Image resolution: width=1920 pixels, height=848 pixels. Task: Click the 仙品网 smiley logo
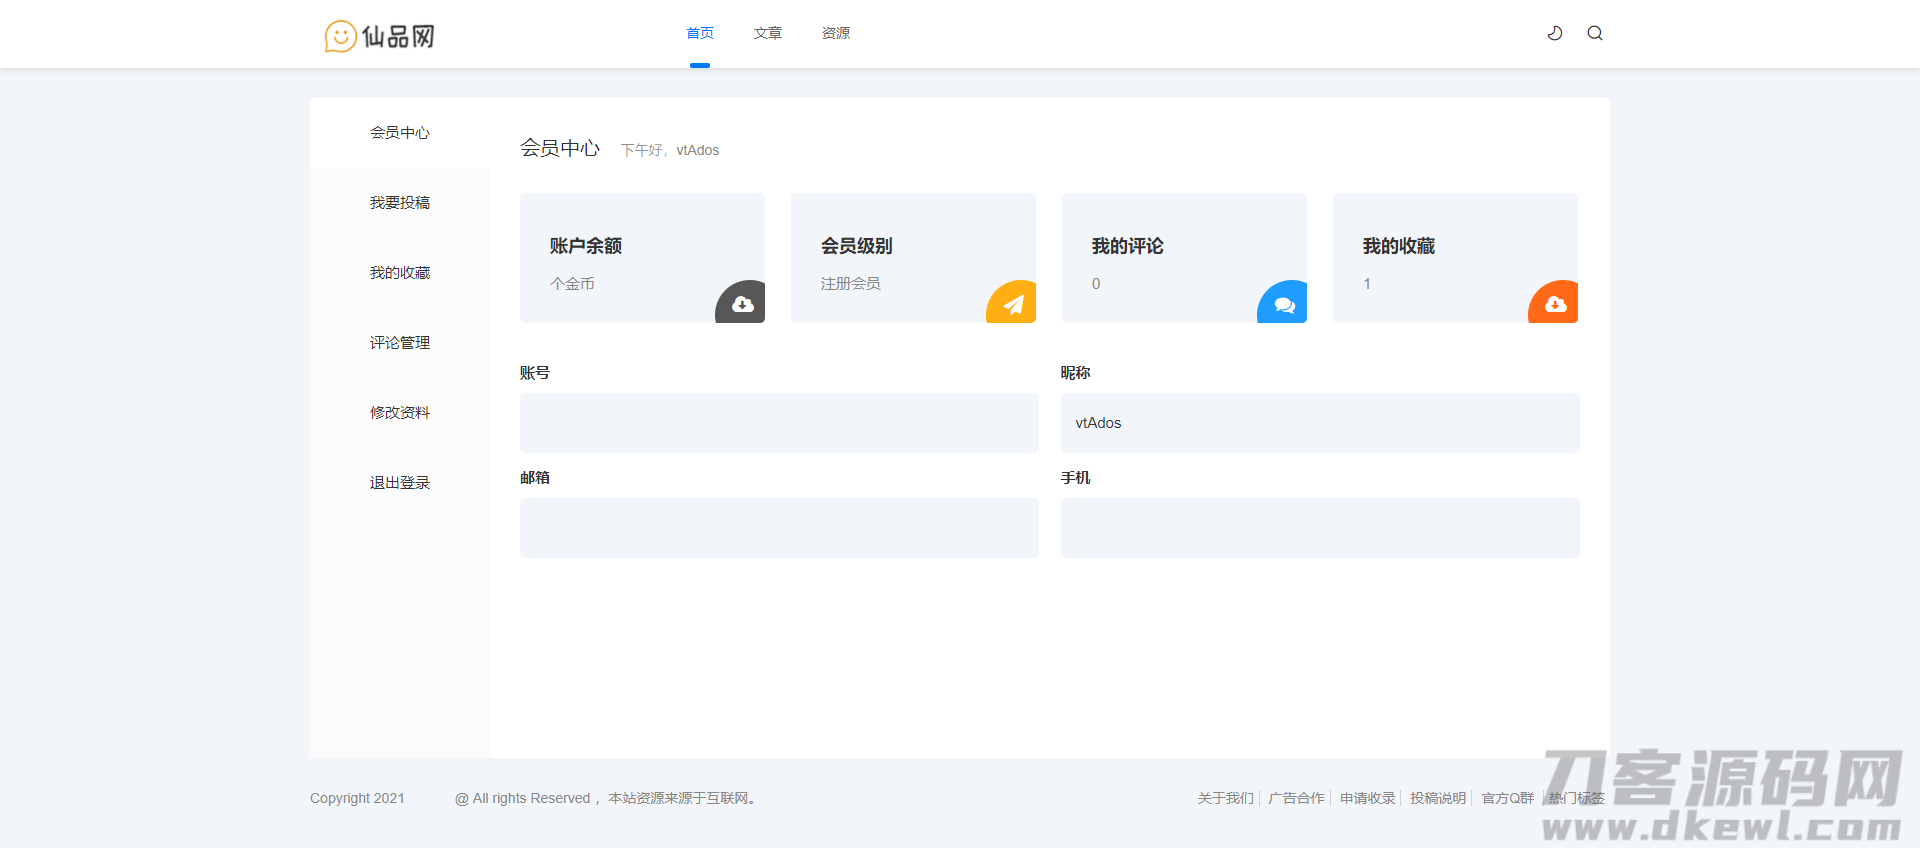pos(379,36)
